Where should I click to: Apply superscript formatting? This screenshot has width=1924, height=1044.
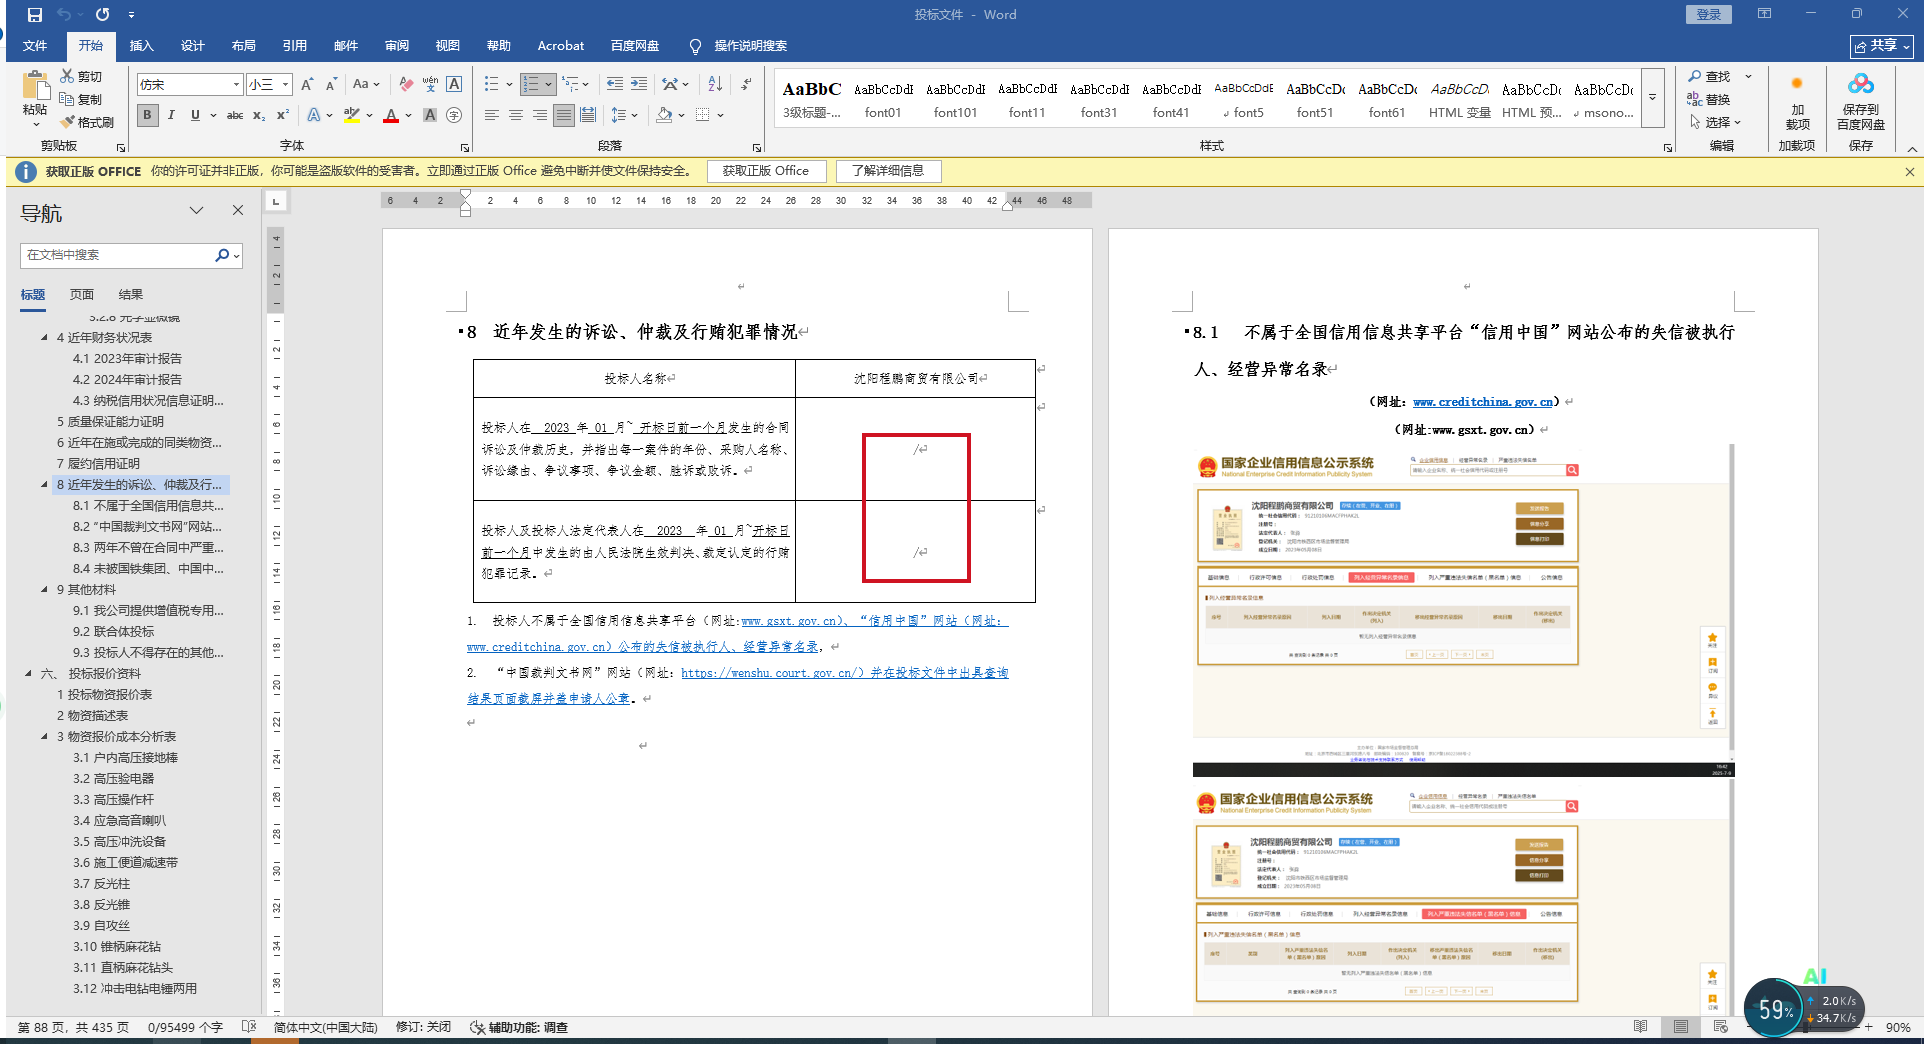click(x=283, y=115)
